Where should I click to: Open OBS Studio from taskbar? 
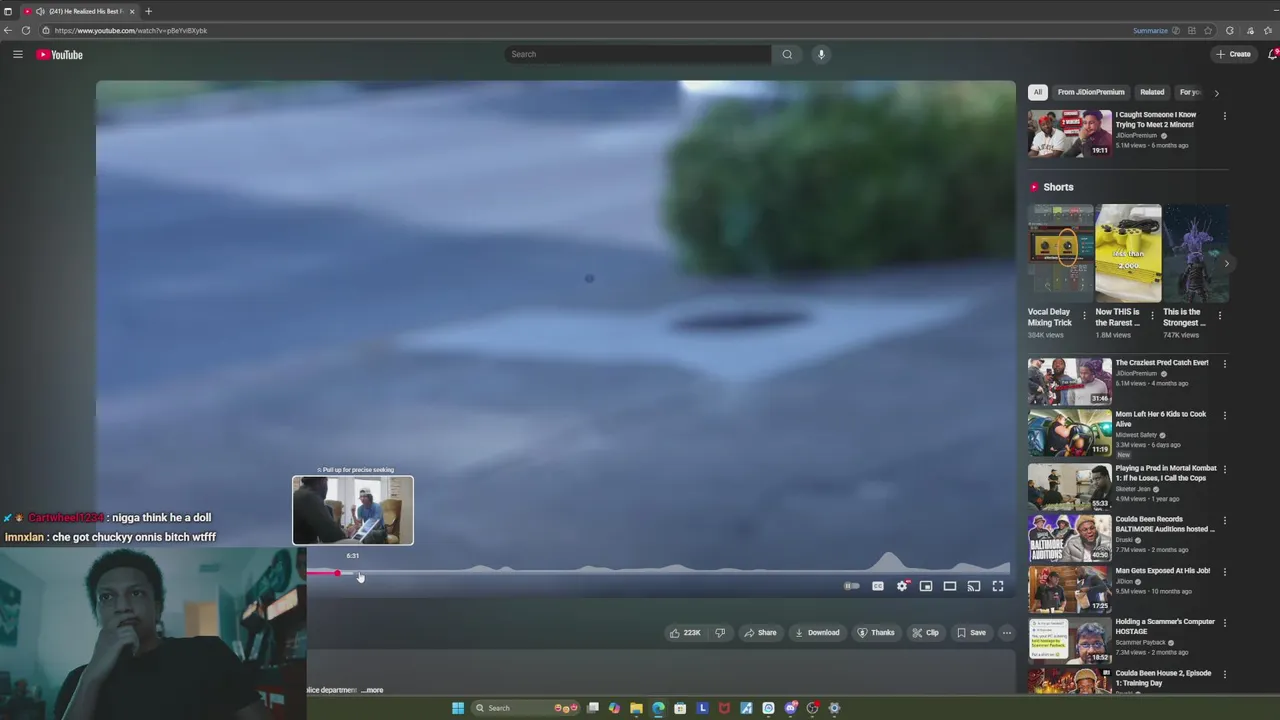(x=812, y=708)
